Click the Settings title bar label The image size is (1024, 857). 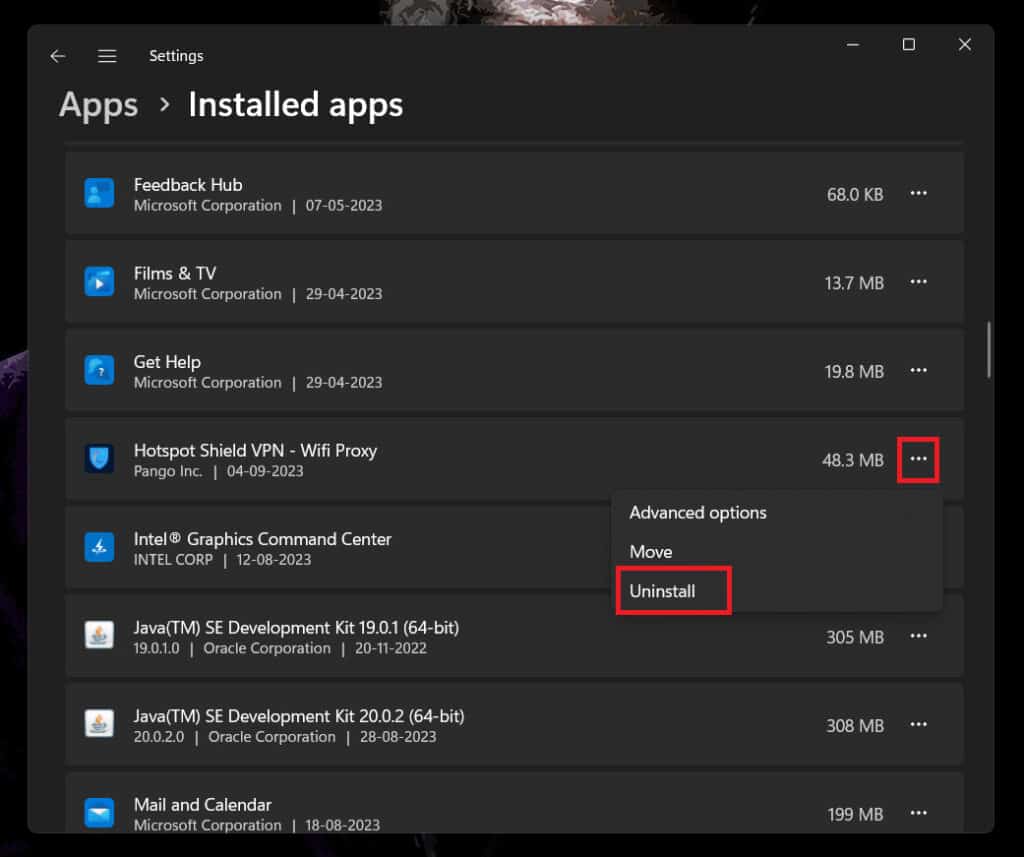(176, 56)
